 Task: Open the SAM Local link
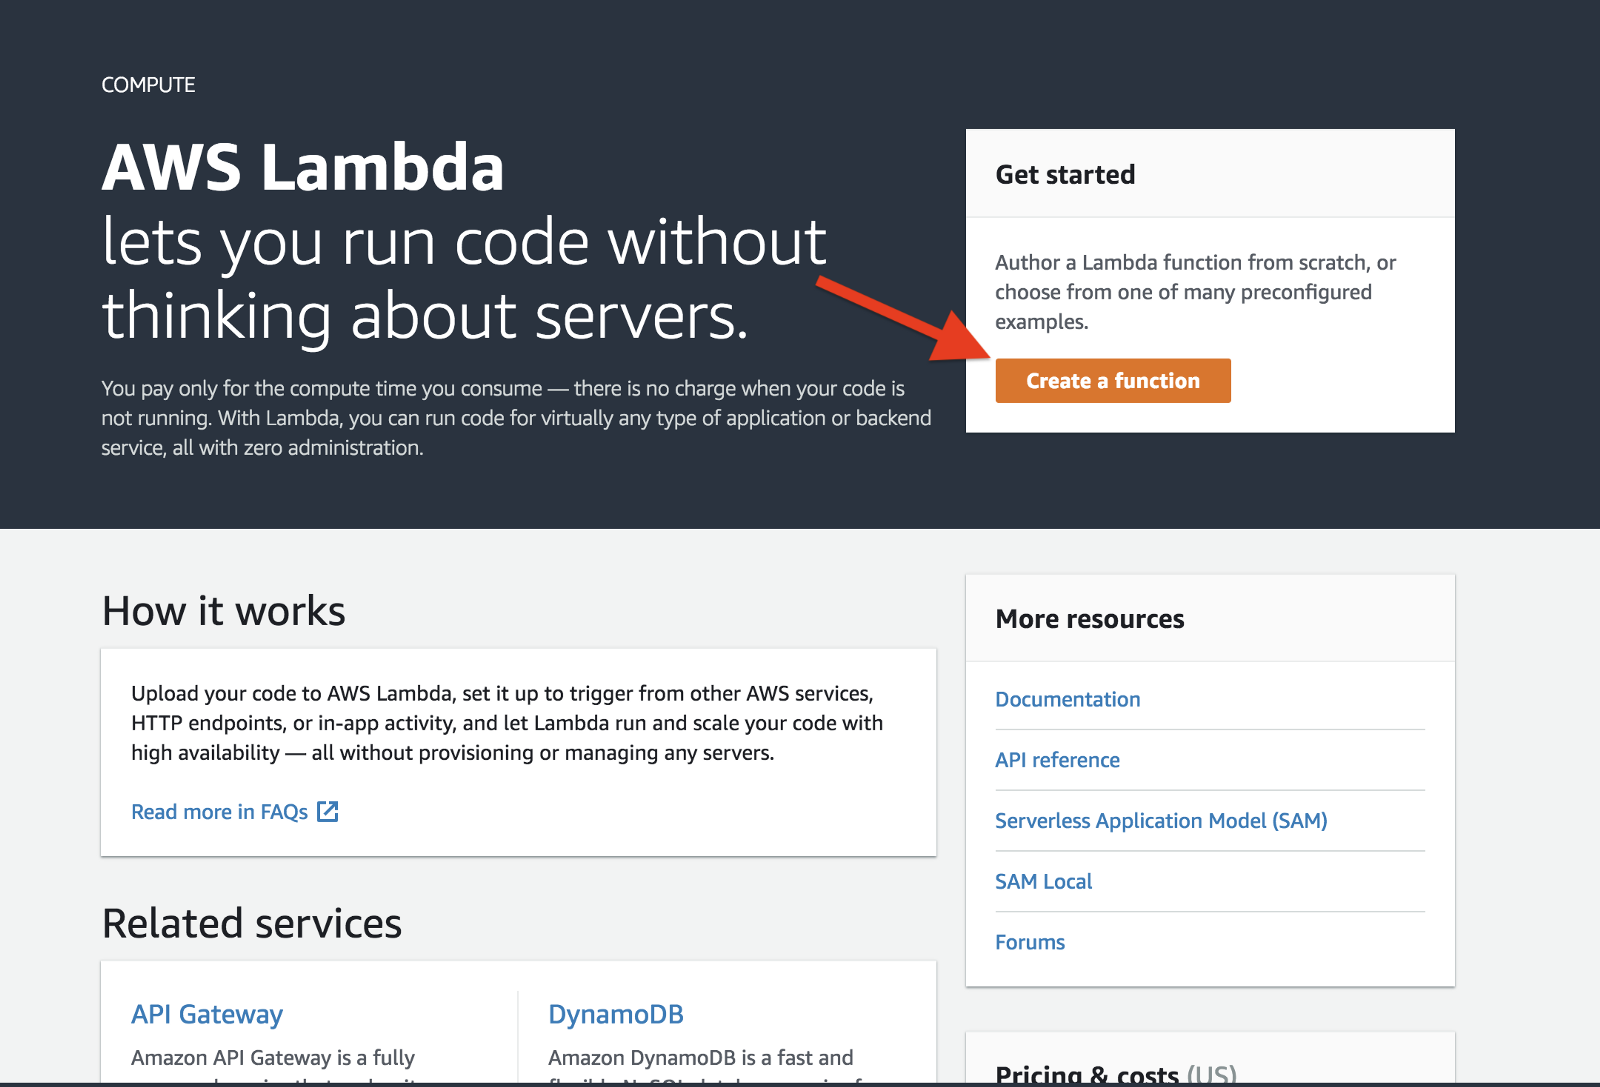pos(1043,881)
